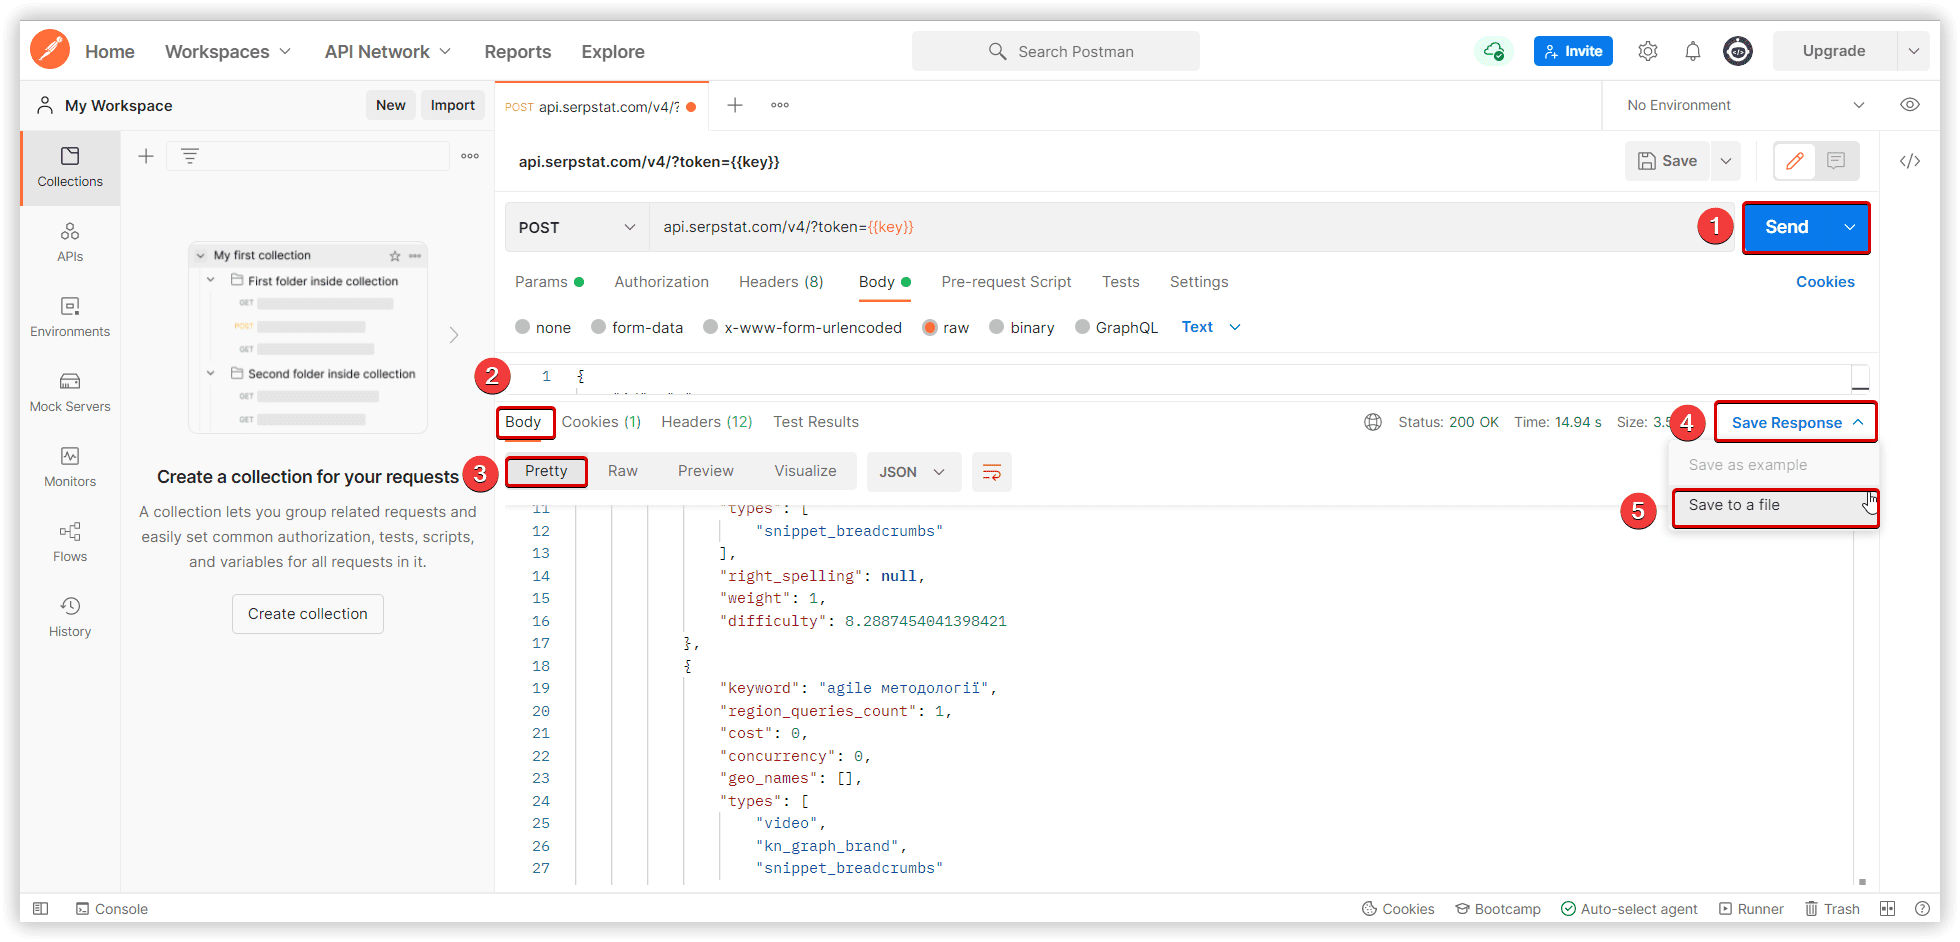Select the raw body type
This screenshot has height=942, width=1960.
(946, 327)
